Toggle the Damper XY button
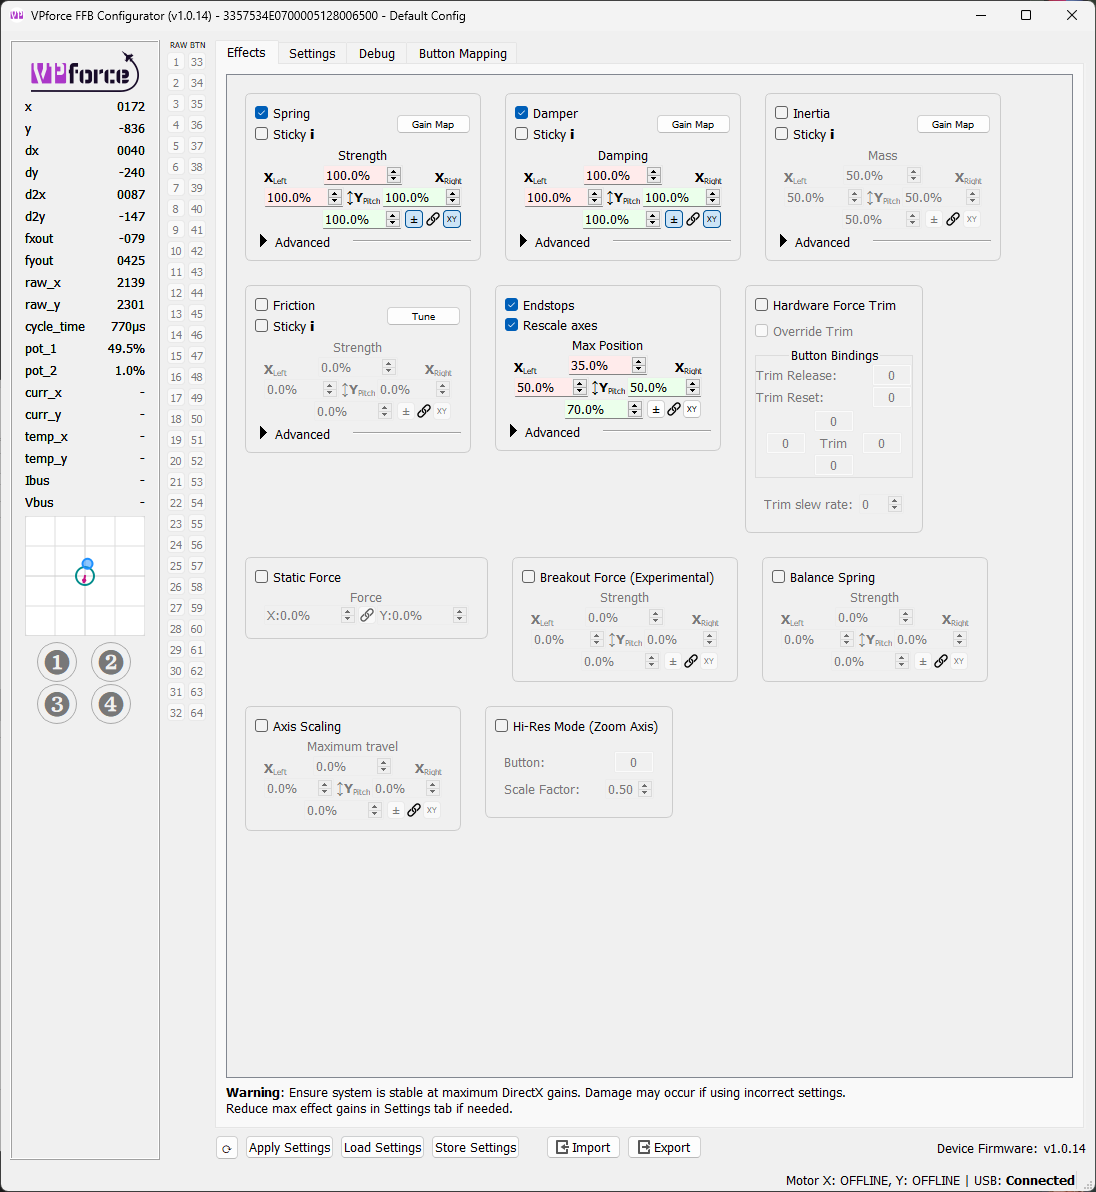The width and height of the screenshot is (1096, 1192). [712, 220]
